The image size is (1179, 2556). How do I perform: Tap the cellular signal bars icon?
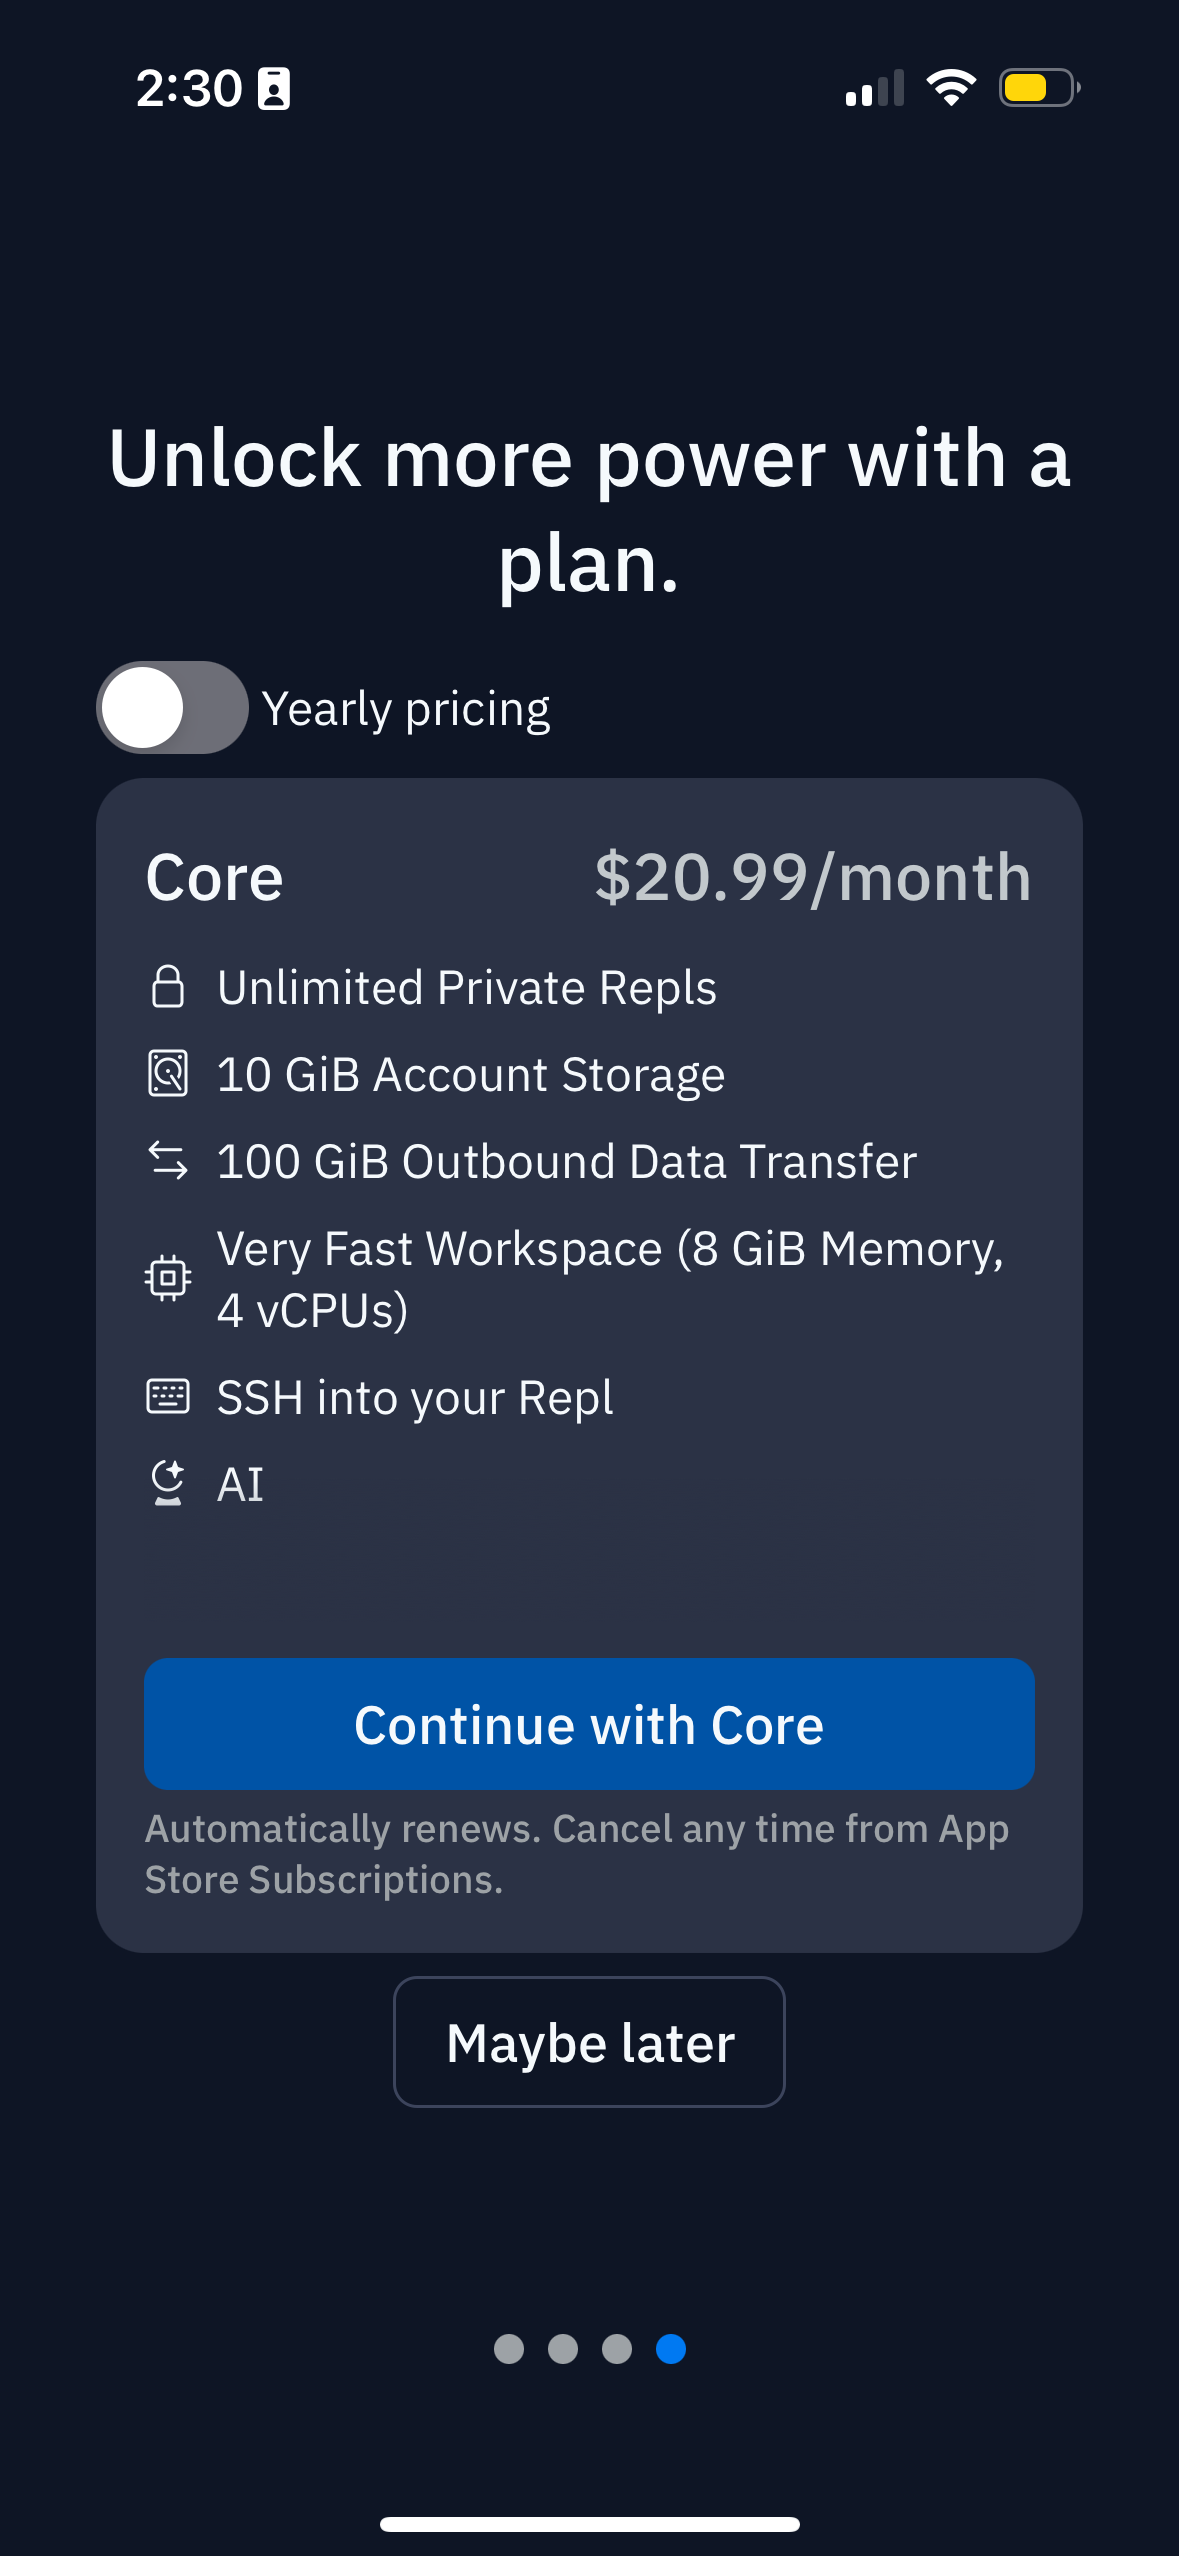874,88
